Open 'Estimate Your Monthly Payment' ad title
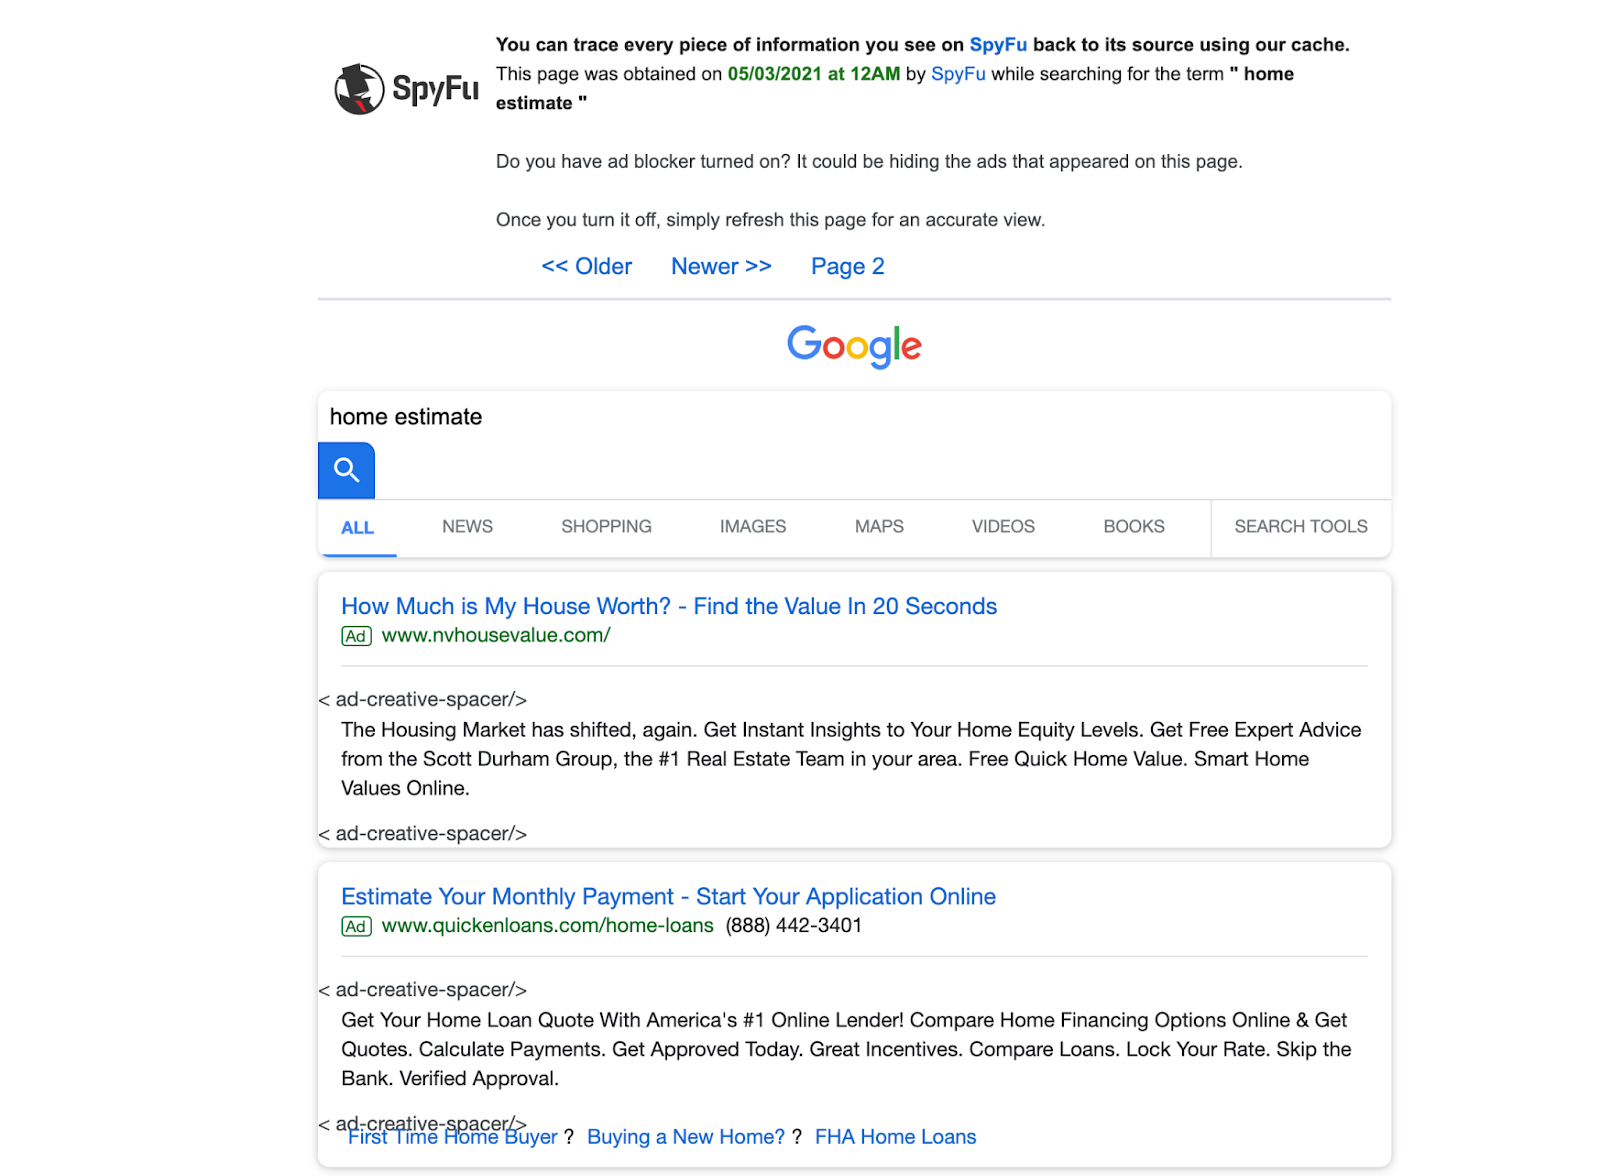The image size is (1600, 1176). point(668,896)
